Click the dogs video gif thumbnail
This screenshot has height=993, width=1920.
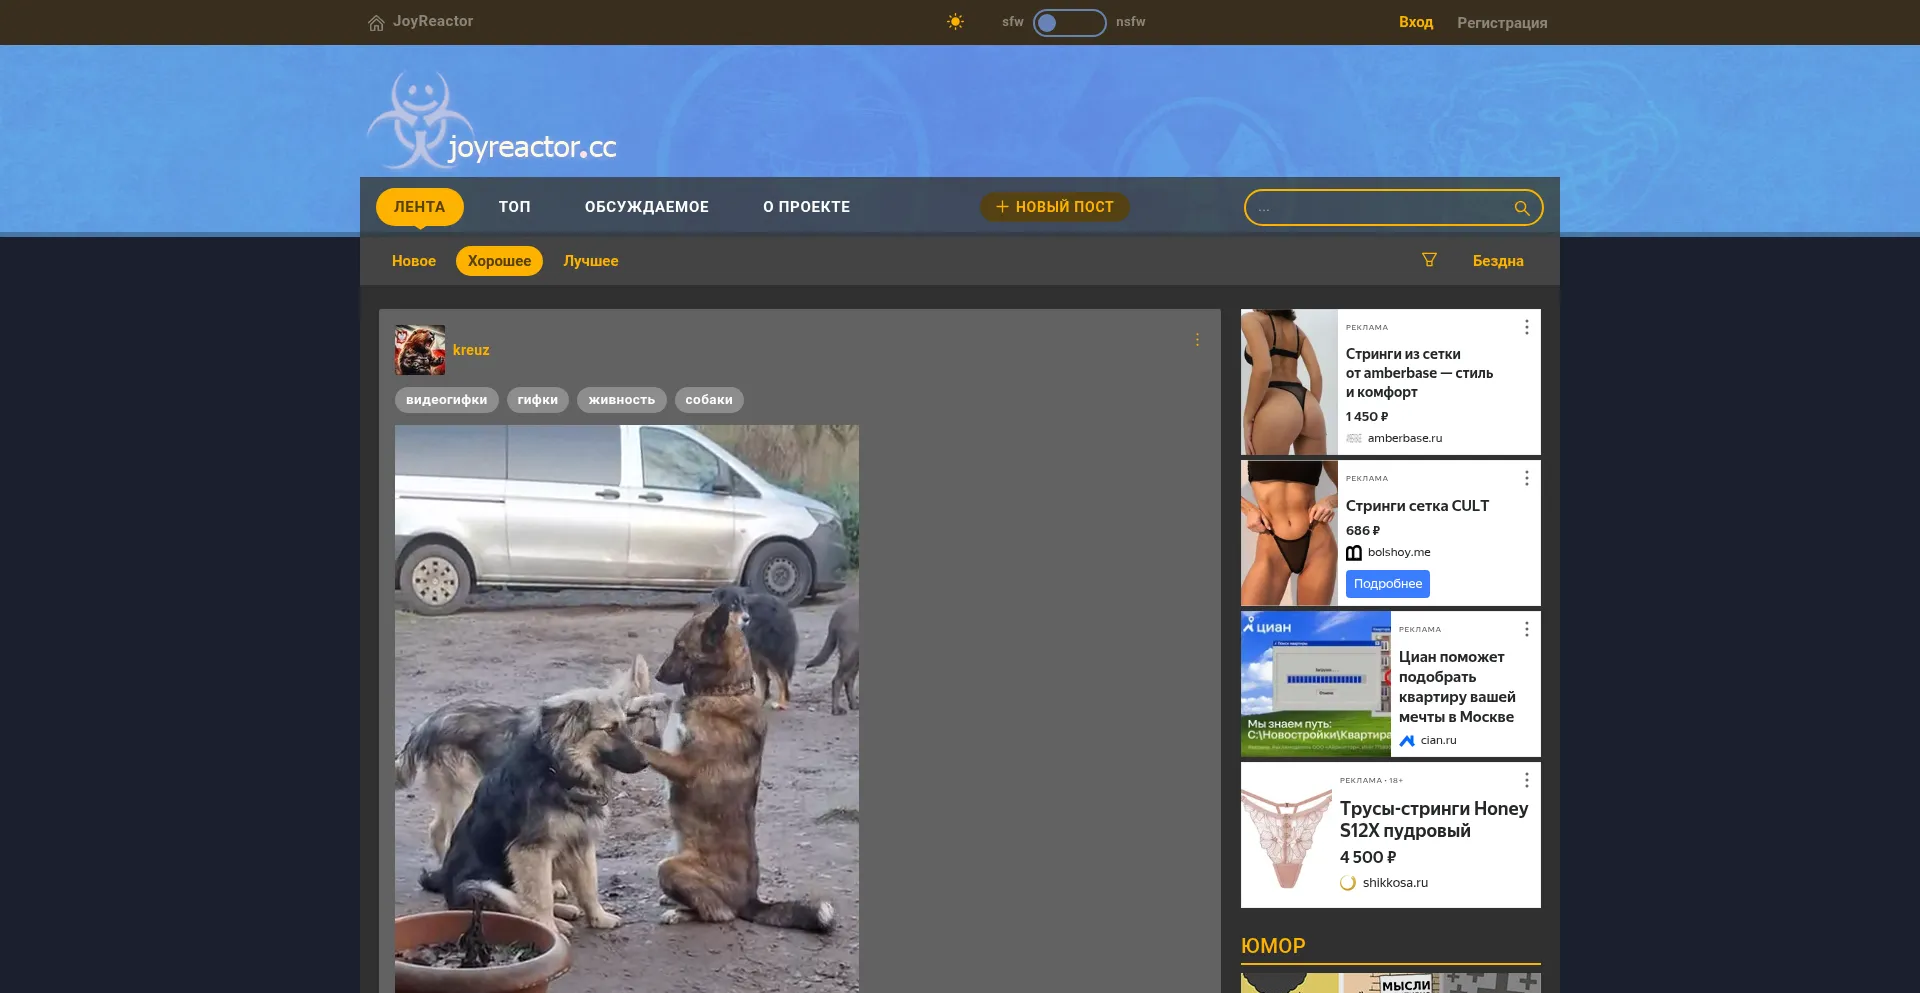627,708
